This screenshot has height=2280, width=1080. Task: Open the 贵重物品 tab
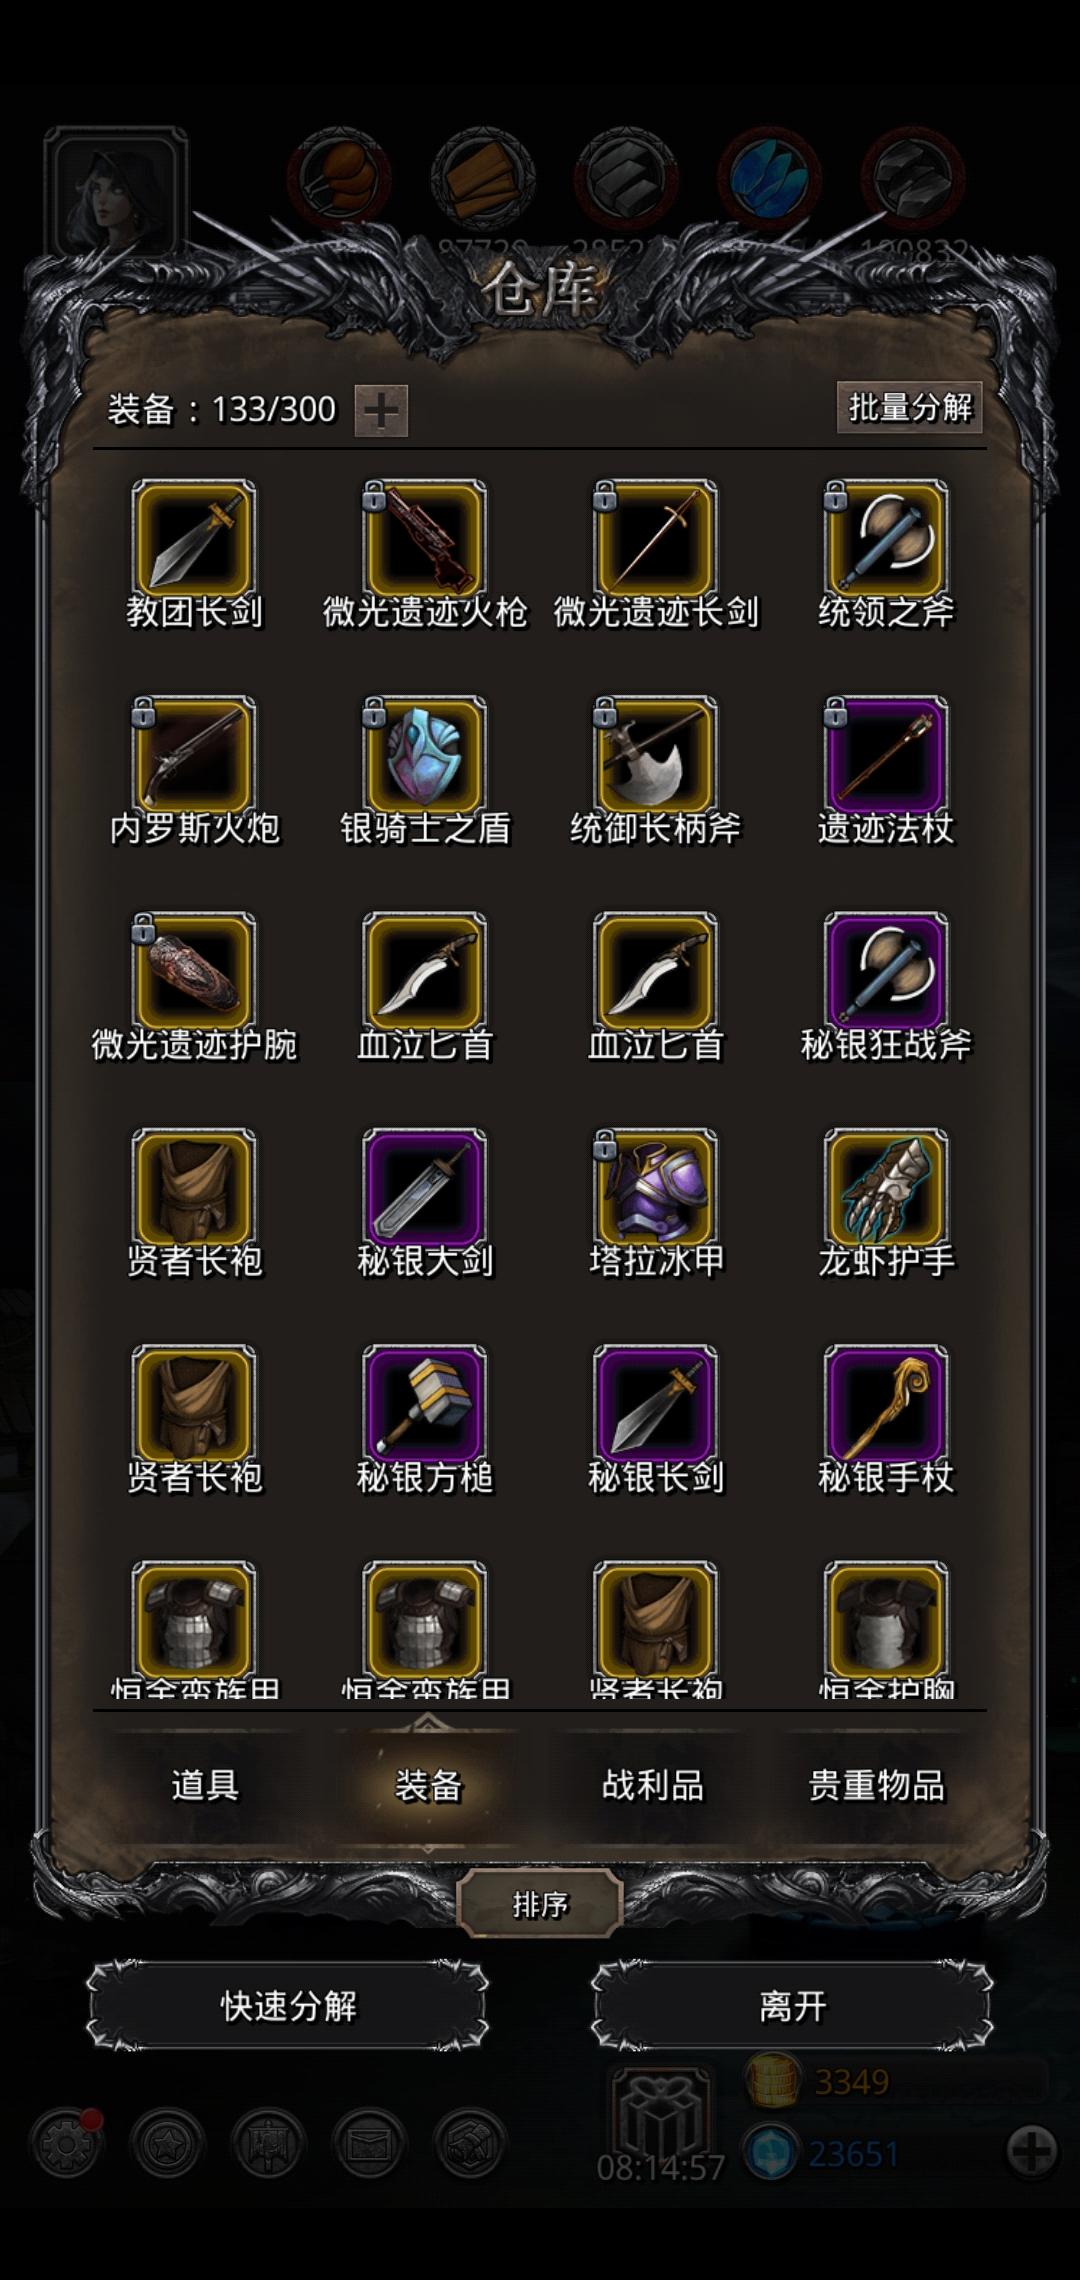876,1785
